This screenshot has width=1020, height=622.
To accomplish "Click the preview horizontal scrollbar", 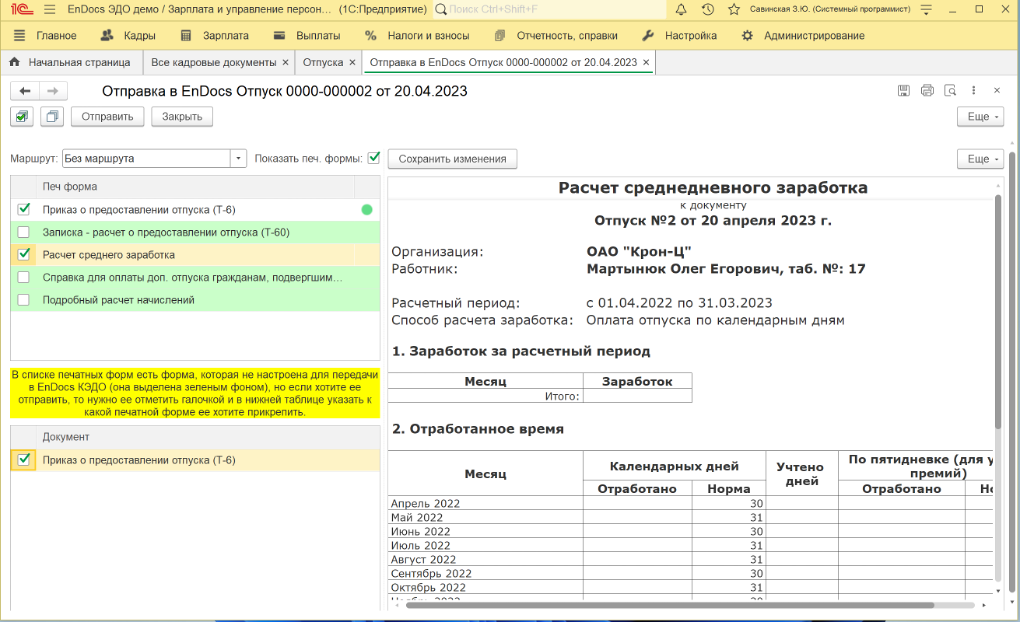I will [670, 605].
